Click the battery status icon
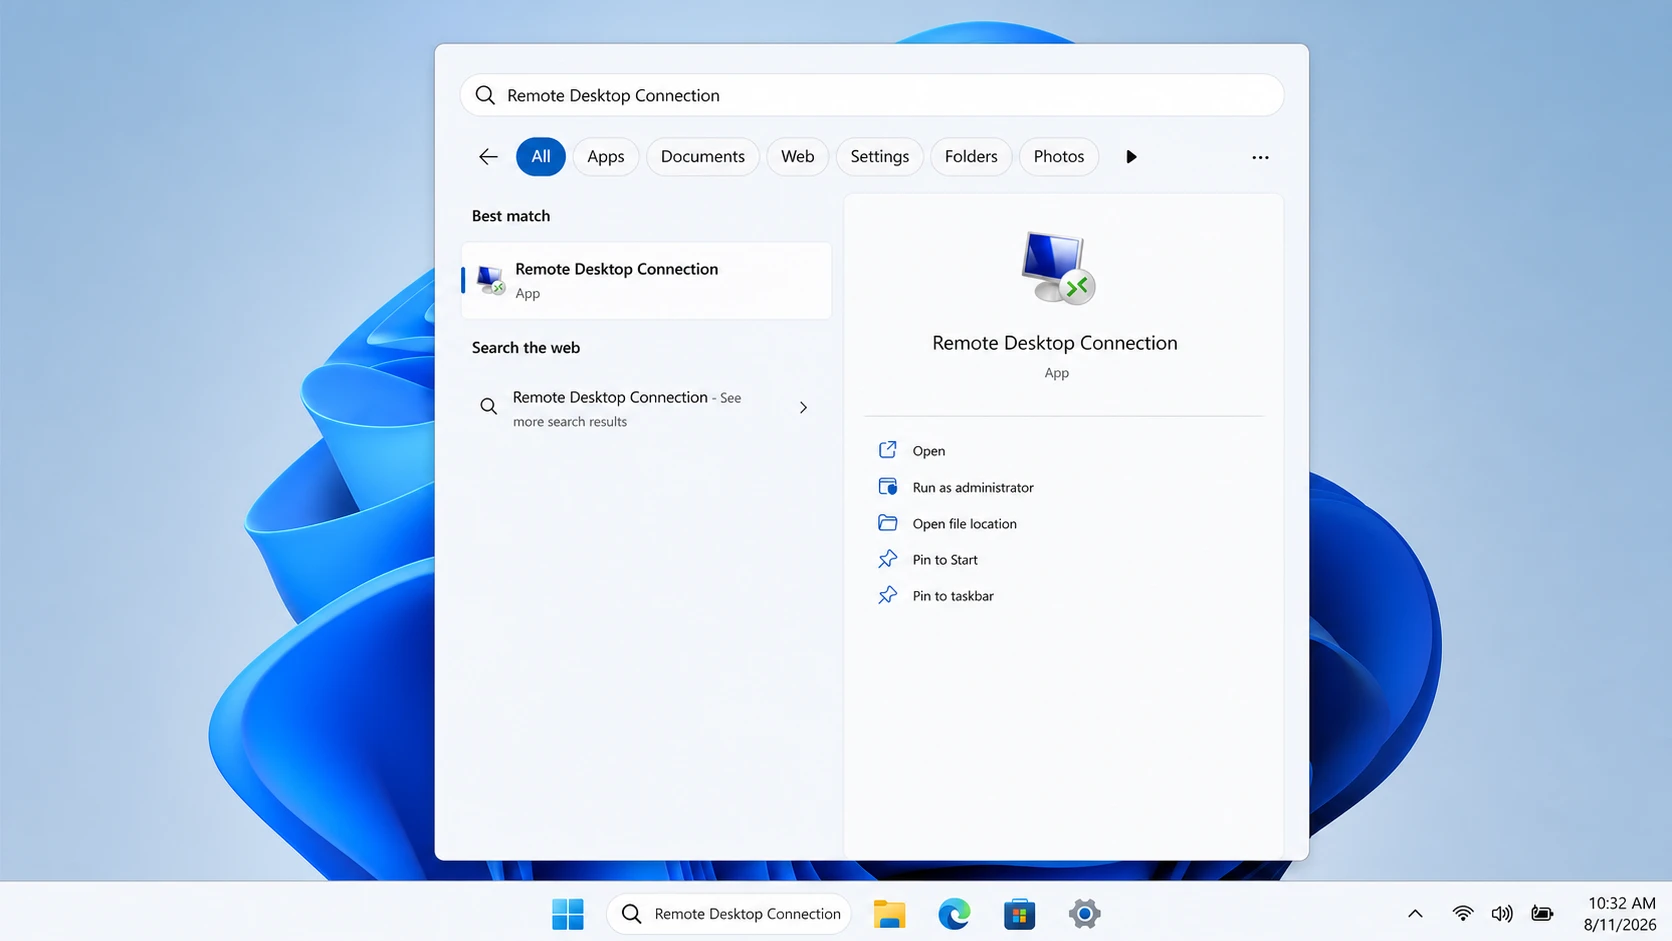This screenshot has height=941, width=1672. [1542, 913]
